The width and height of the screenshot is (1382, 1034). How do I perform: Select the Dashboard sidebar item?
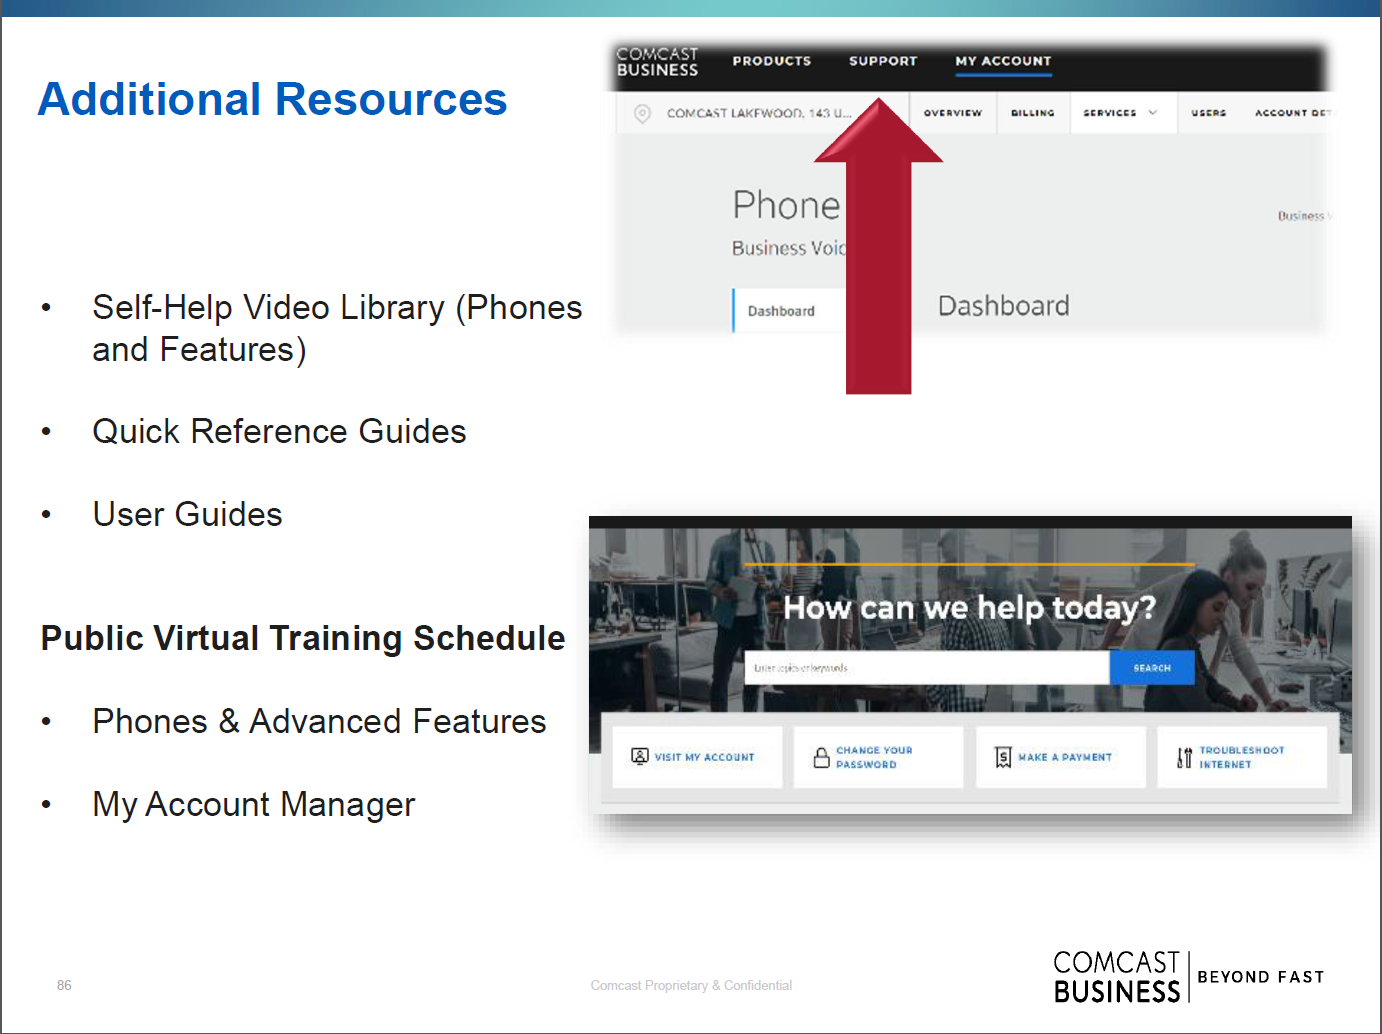click(x=789, y=311)
